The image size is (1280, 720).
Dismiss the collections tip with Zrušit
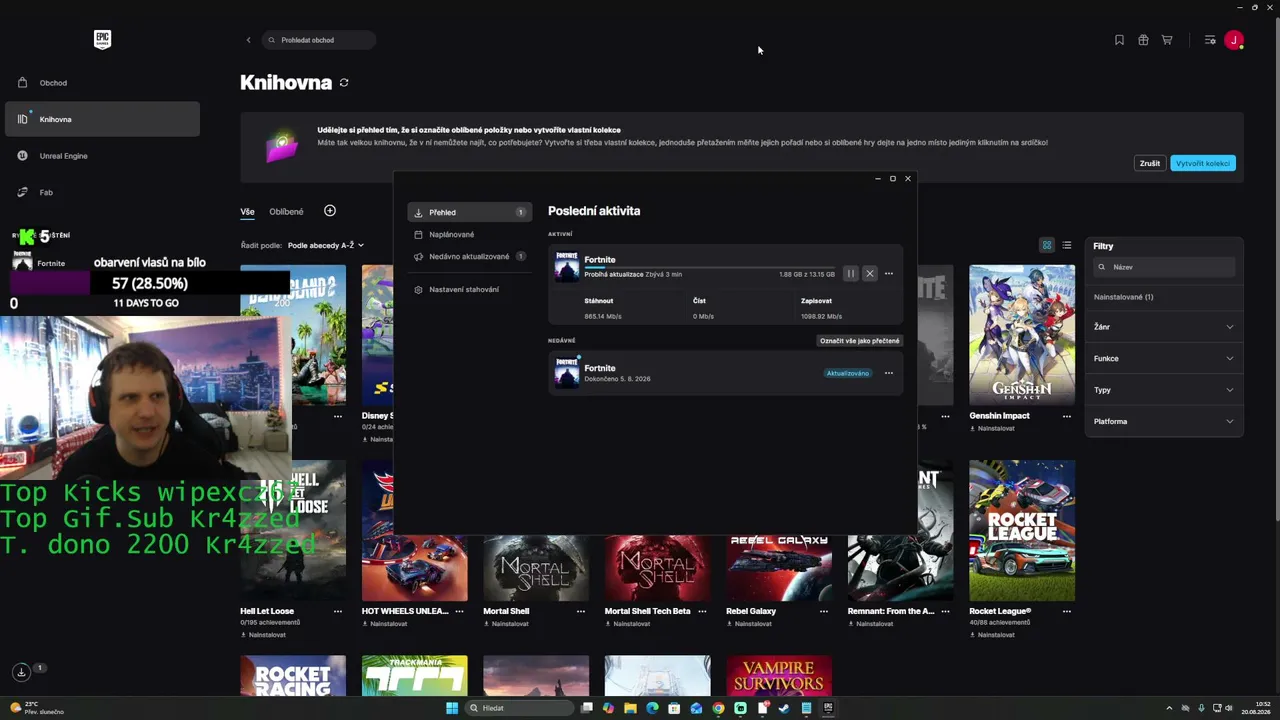(x=1150, y=163)
